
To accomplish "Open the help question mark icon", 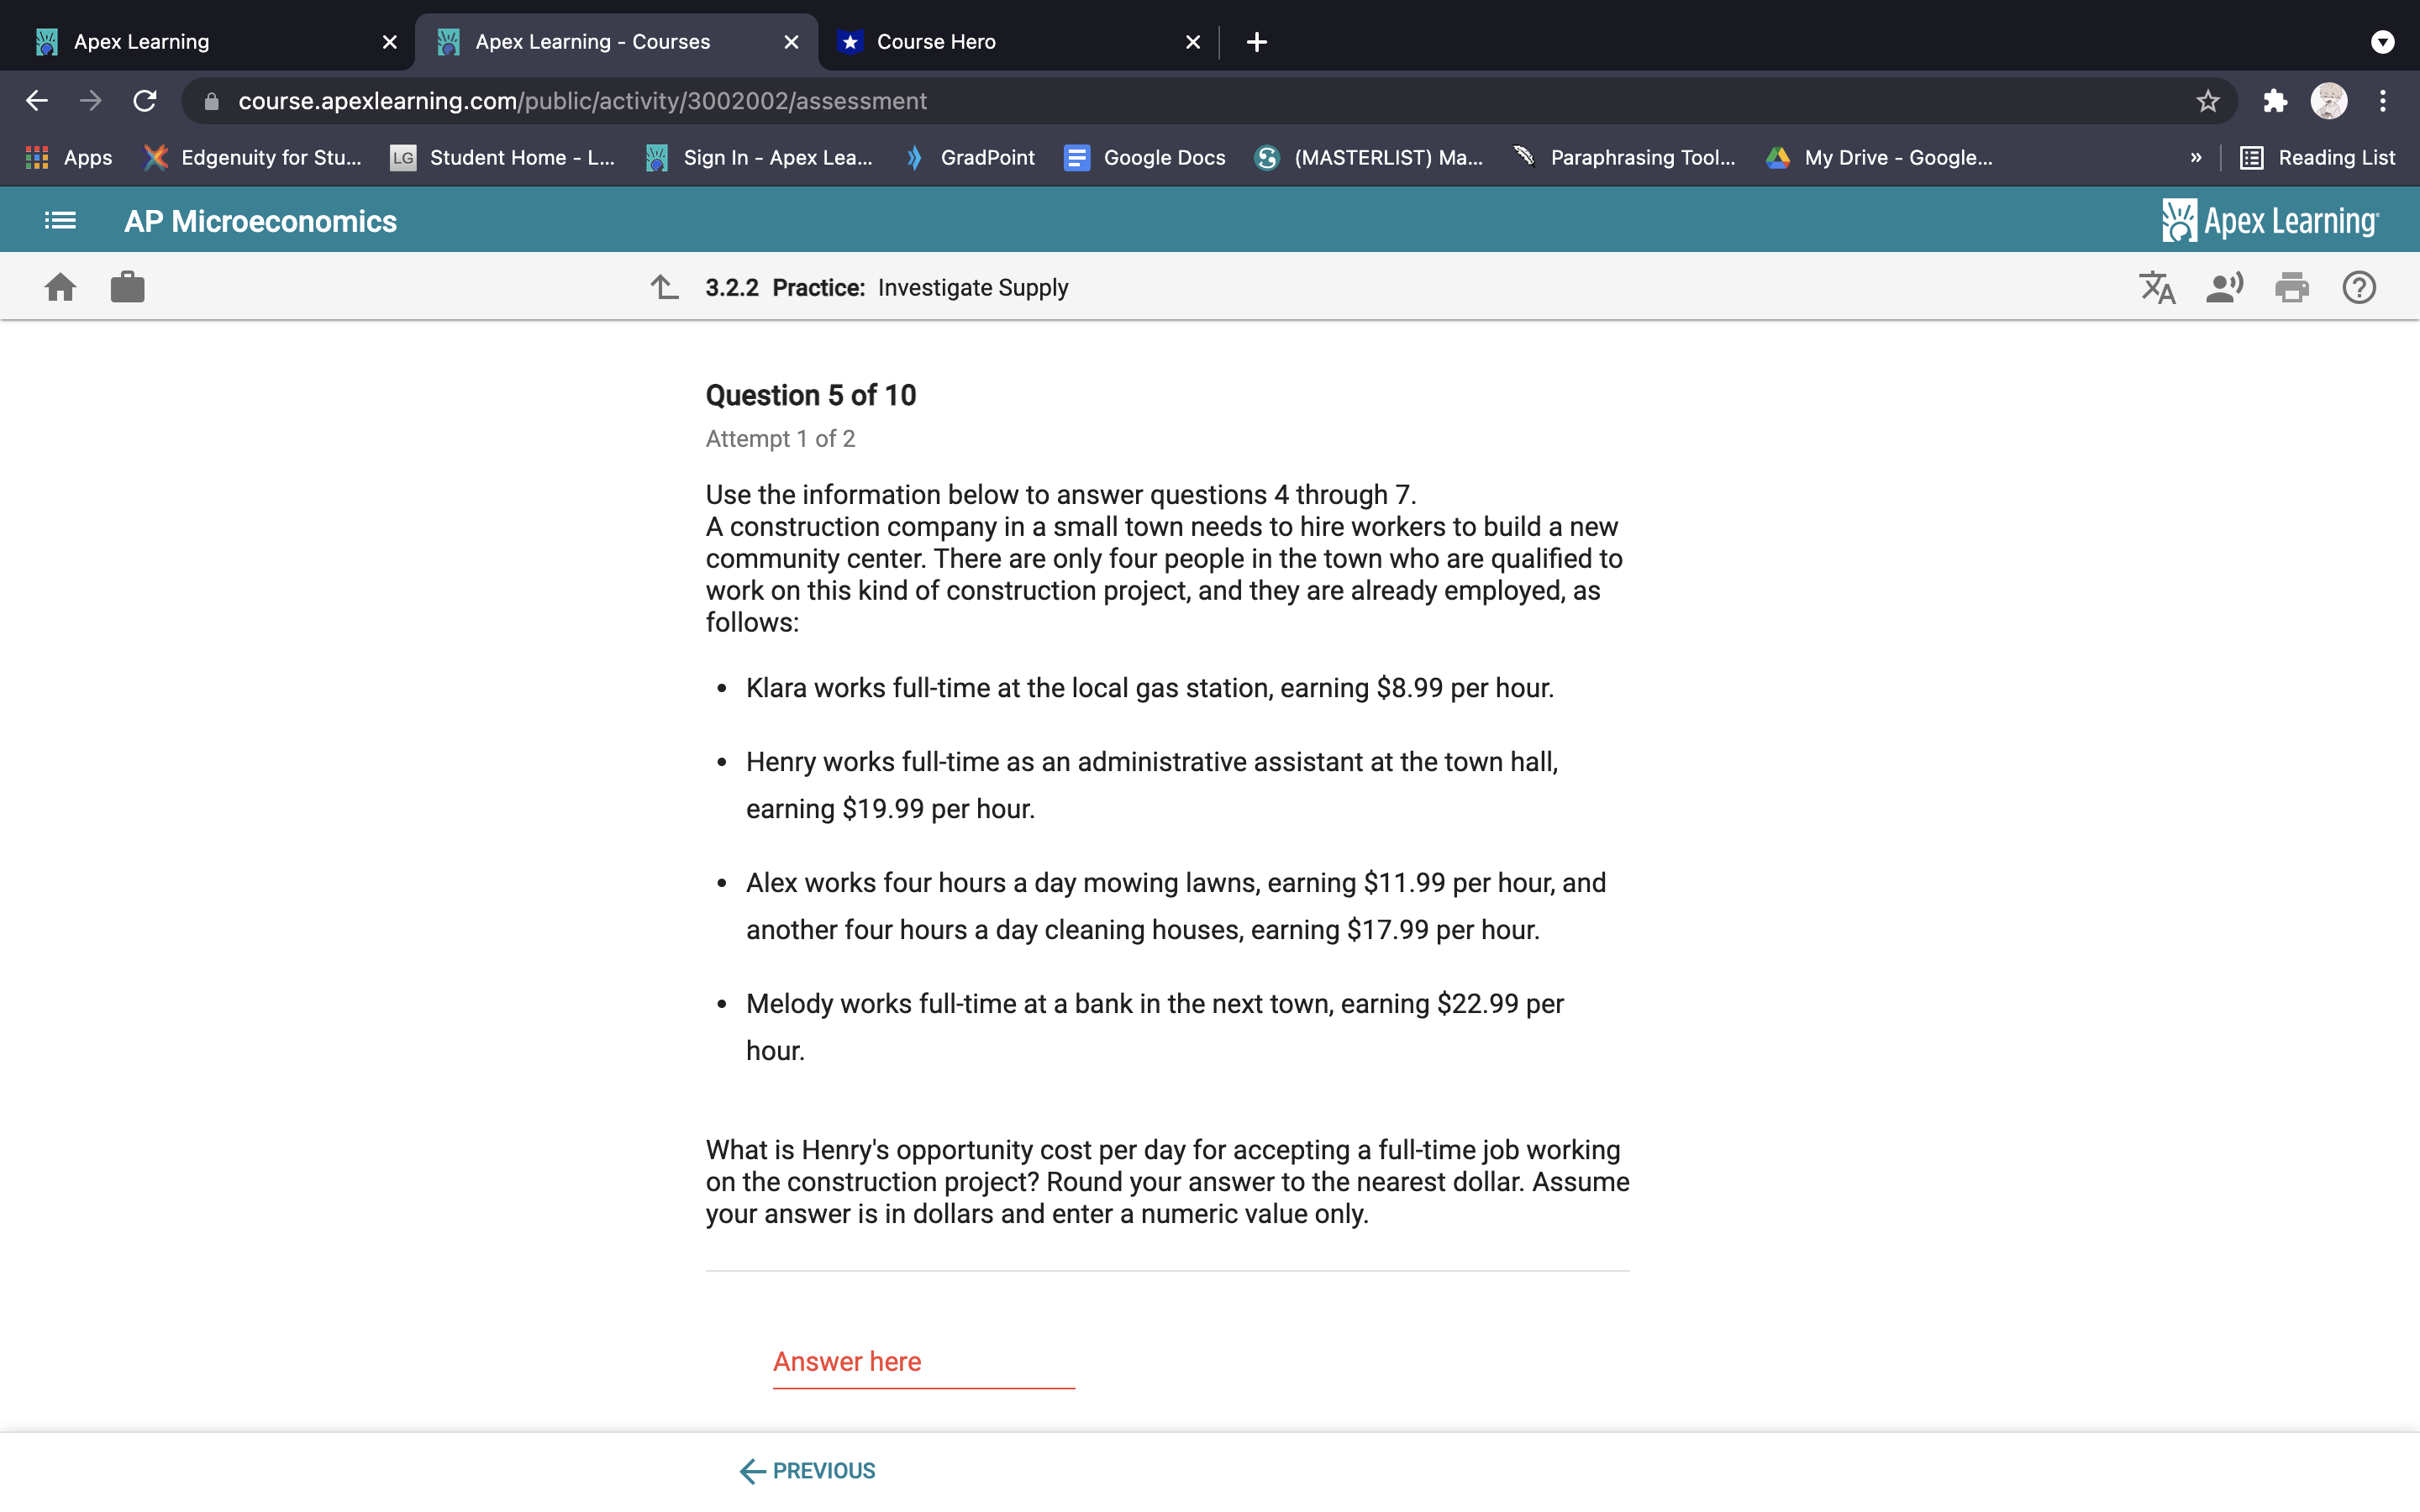I will [2358, 288].
